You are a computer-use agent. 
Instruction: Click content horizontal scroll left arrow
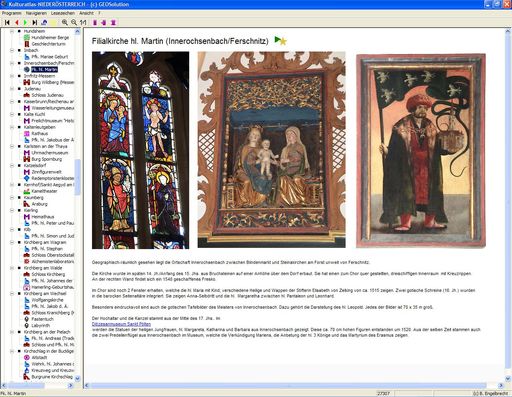click(x=87, y=385)
